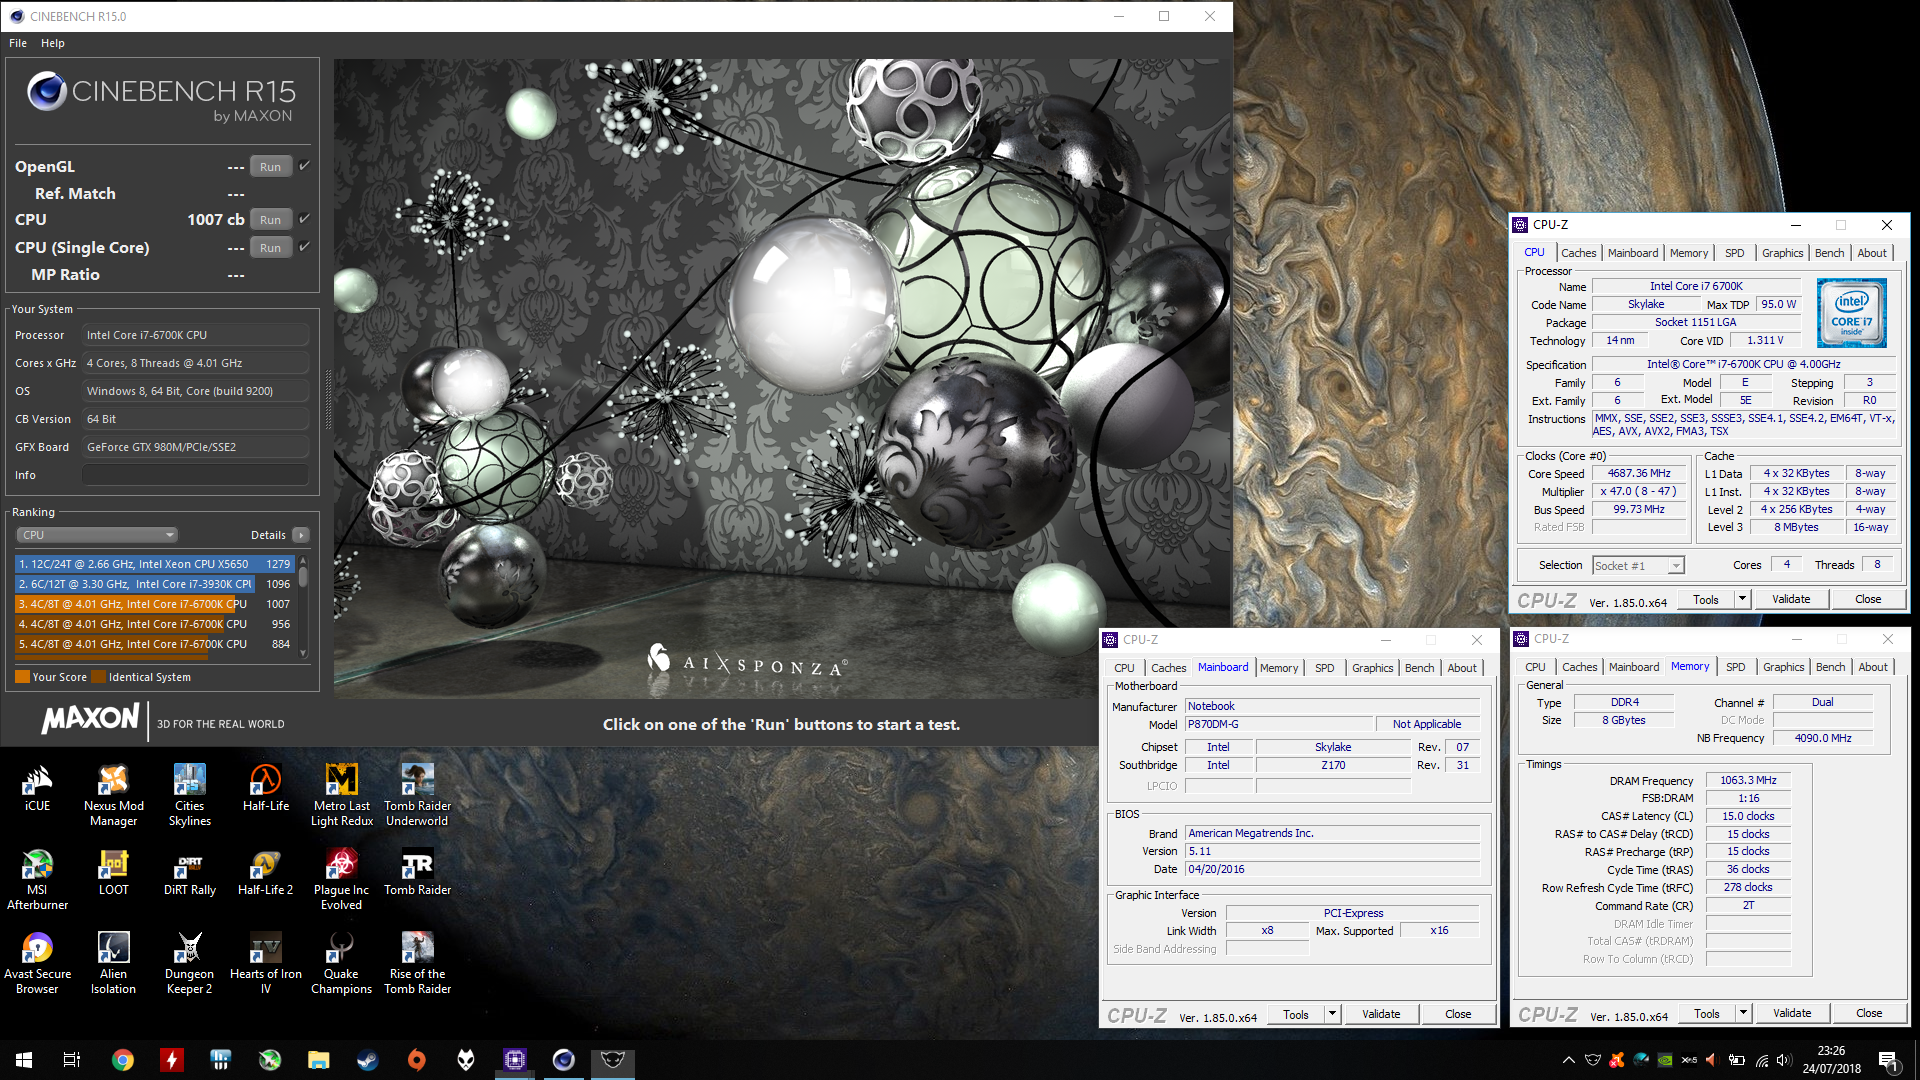
Task: Launch the Dungeon Keeper 2 shortcut
Action: [x=189, y=963]
